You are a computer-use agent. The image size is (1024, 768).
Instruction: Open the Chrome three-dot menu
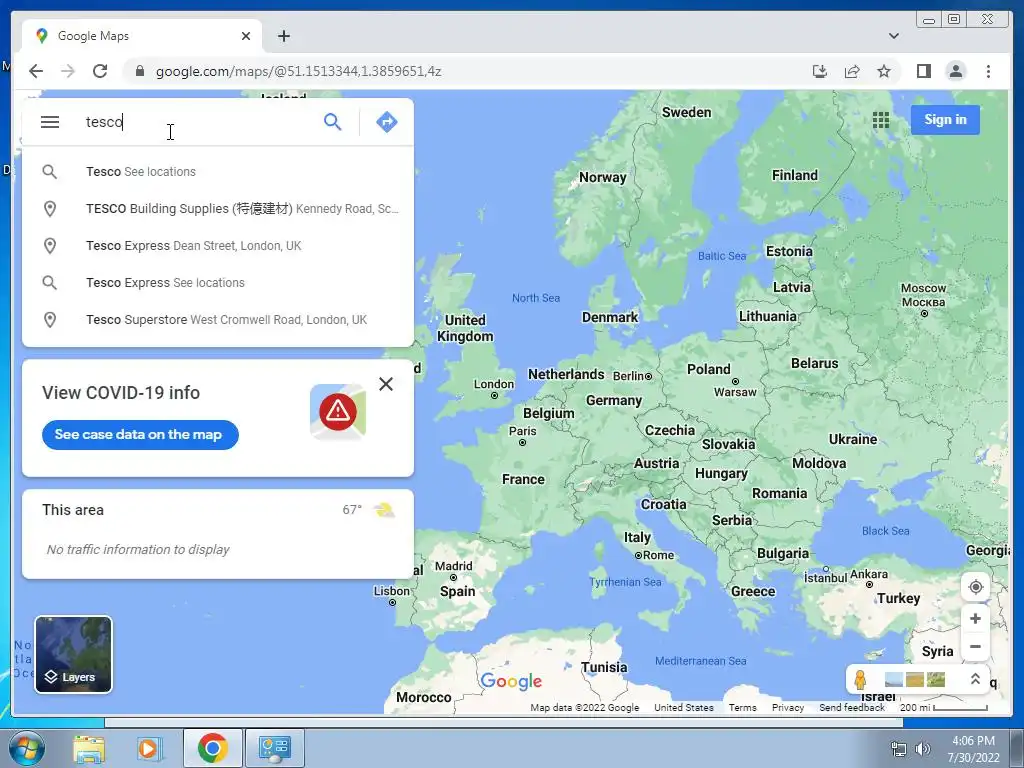point(988,71)
